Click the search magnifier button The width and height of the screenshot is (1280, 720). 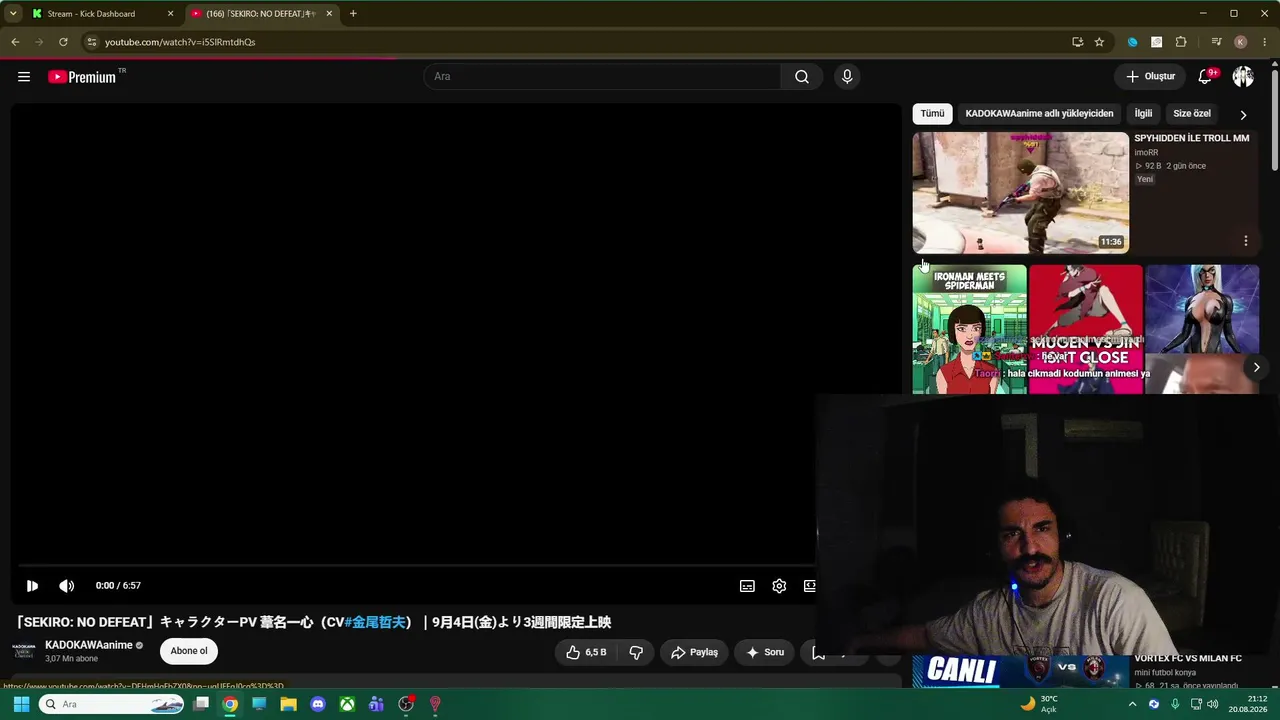click(x=801, y=77)
